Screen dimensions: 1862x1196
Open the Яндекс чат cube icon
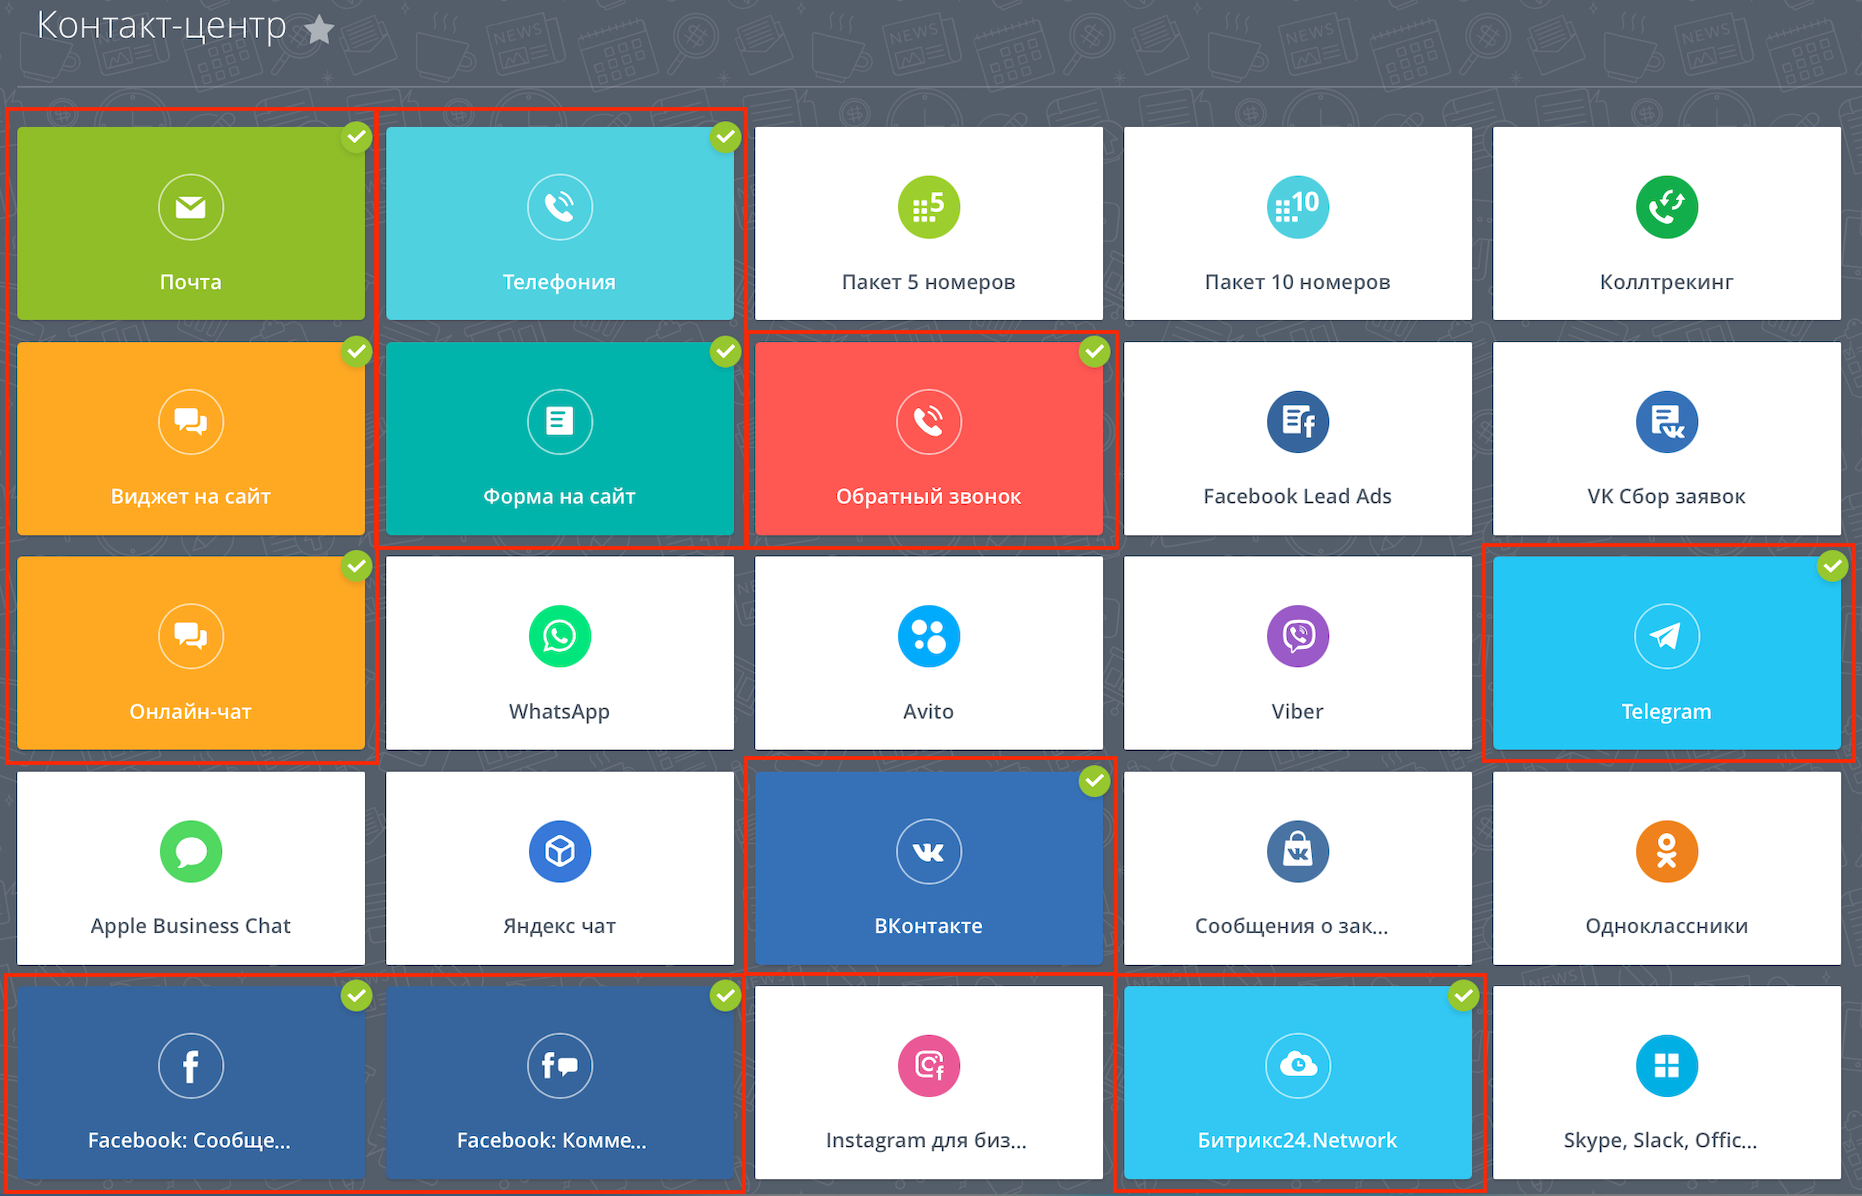[559, 851]
